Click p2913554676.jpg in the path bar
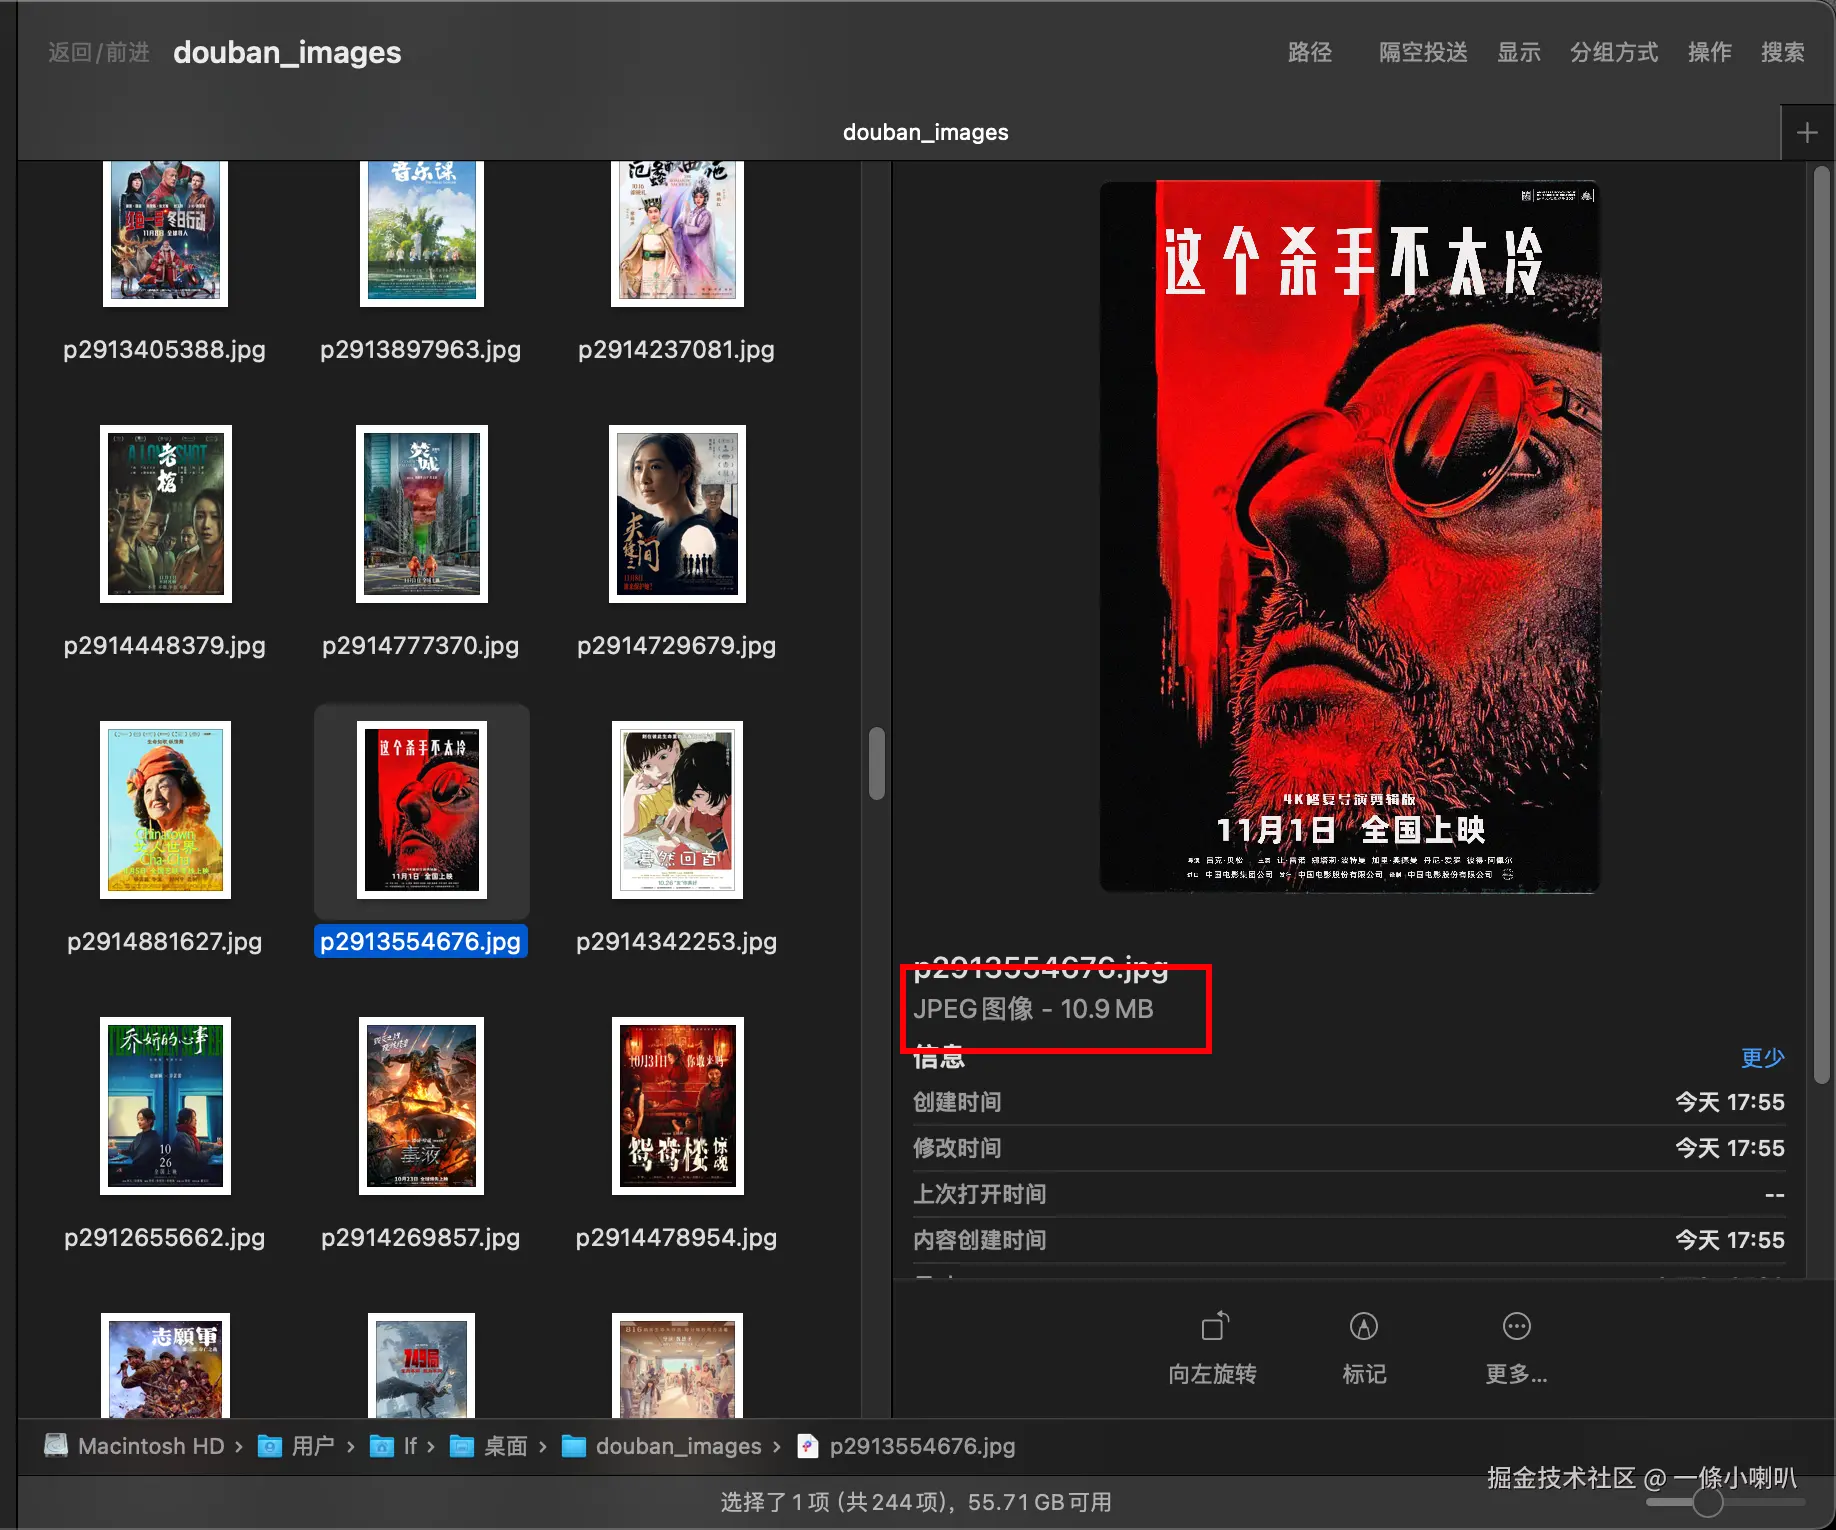The width and height of the screenshot is (1836, 1530). click(x=922, y=1446)
